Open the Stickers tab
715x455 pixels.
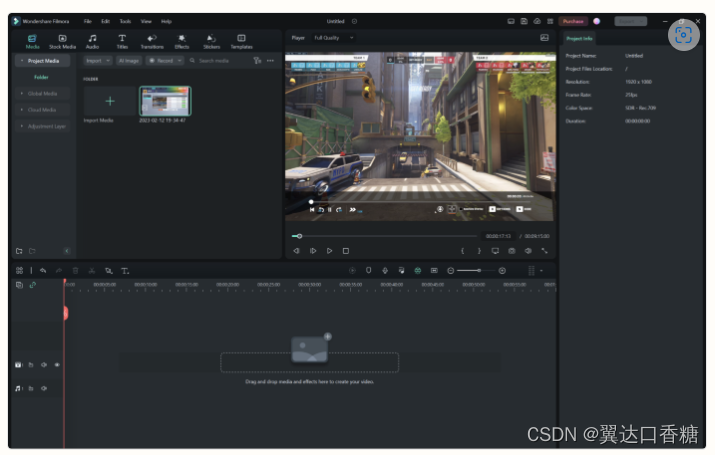coord(211,41)
